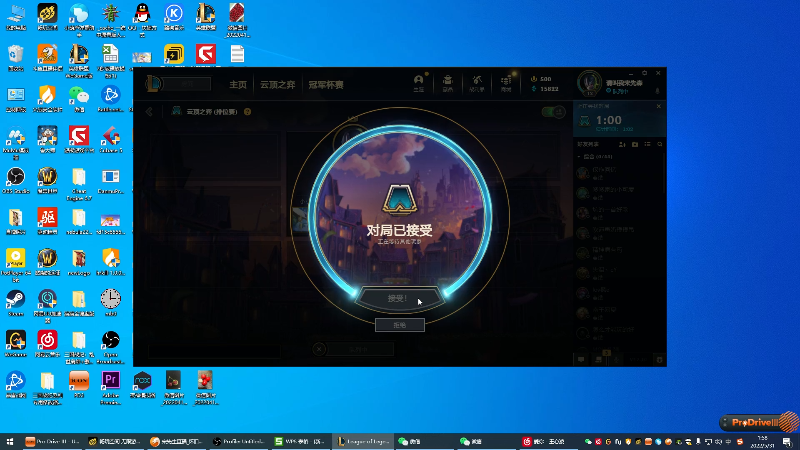The height and width of the screenshot is (450, 800).
Task: Open the WeChat desktop icon
Action: coord(79,99)
